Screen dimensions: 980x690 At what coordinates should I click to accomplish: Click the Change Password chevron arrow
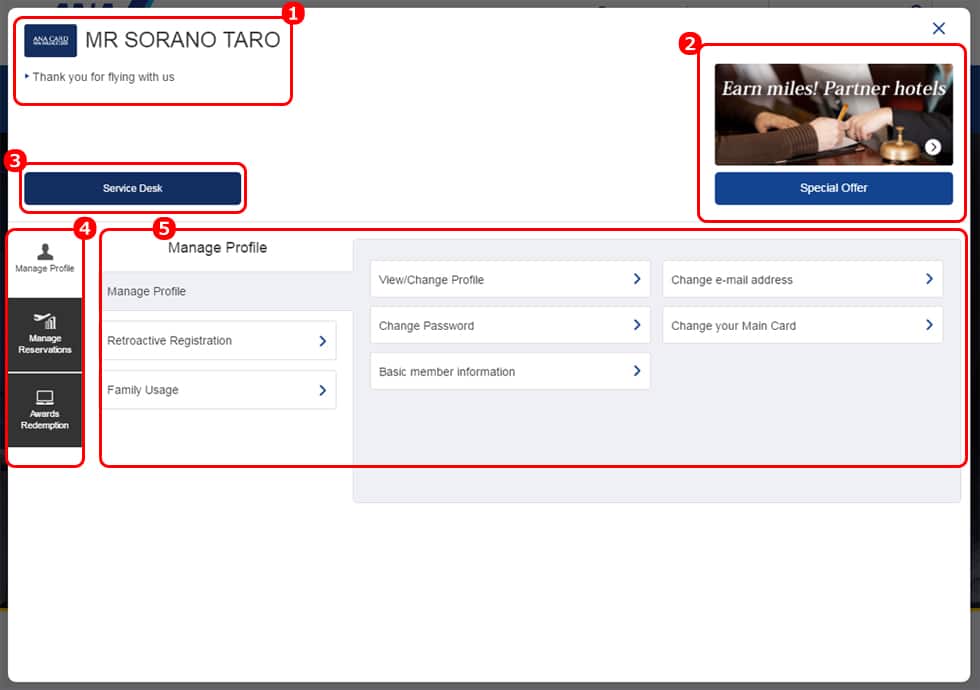636,325
